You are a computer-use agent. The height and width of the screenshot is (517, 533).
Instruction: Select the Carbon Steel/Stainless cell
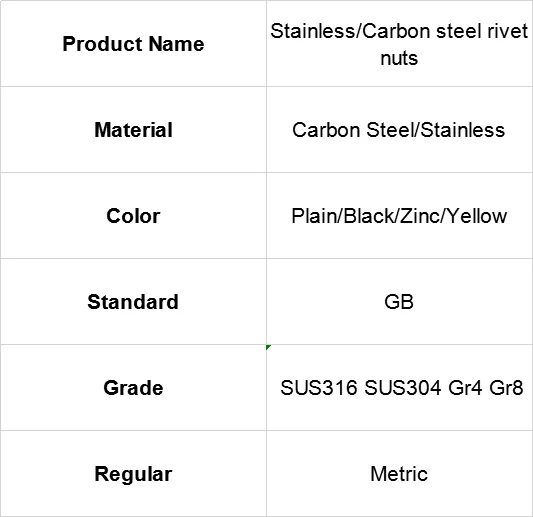click(399, 130)
